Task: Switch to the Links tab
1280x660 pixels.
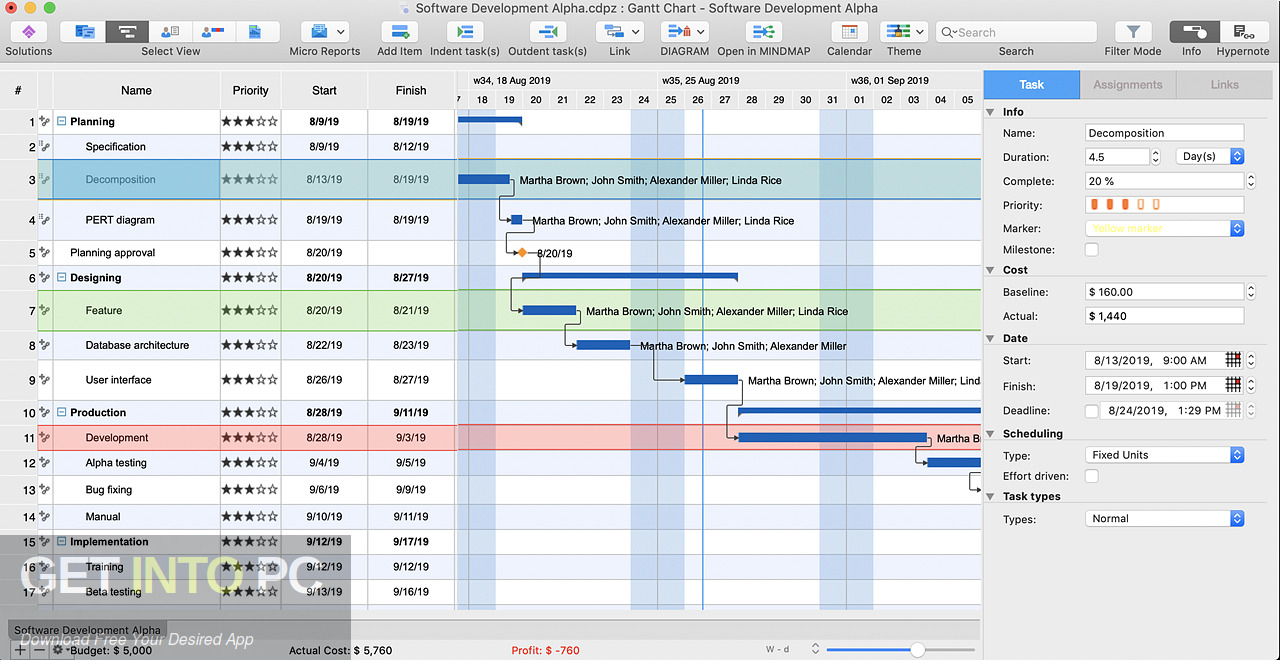Action: pyautogui.click(x=1225, y=85)
